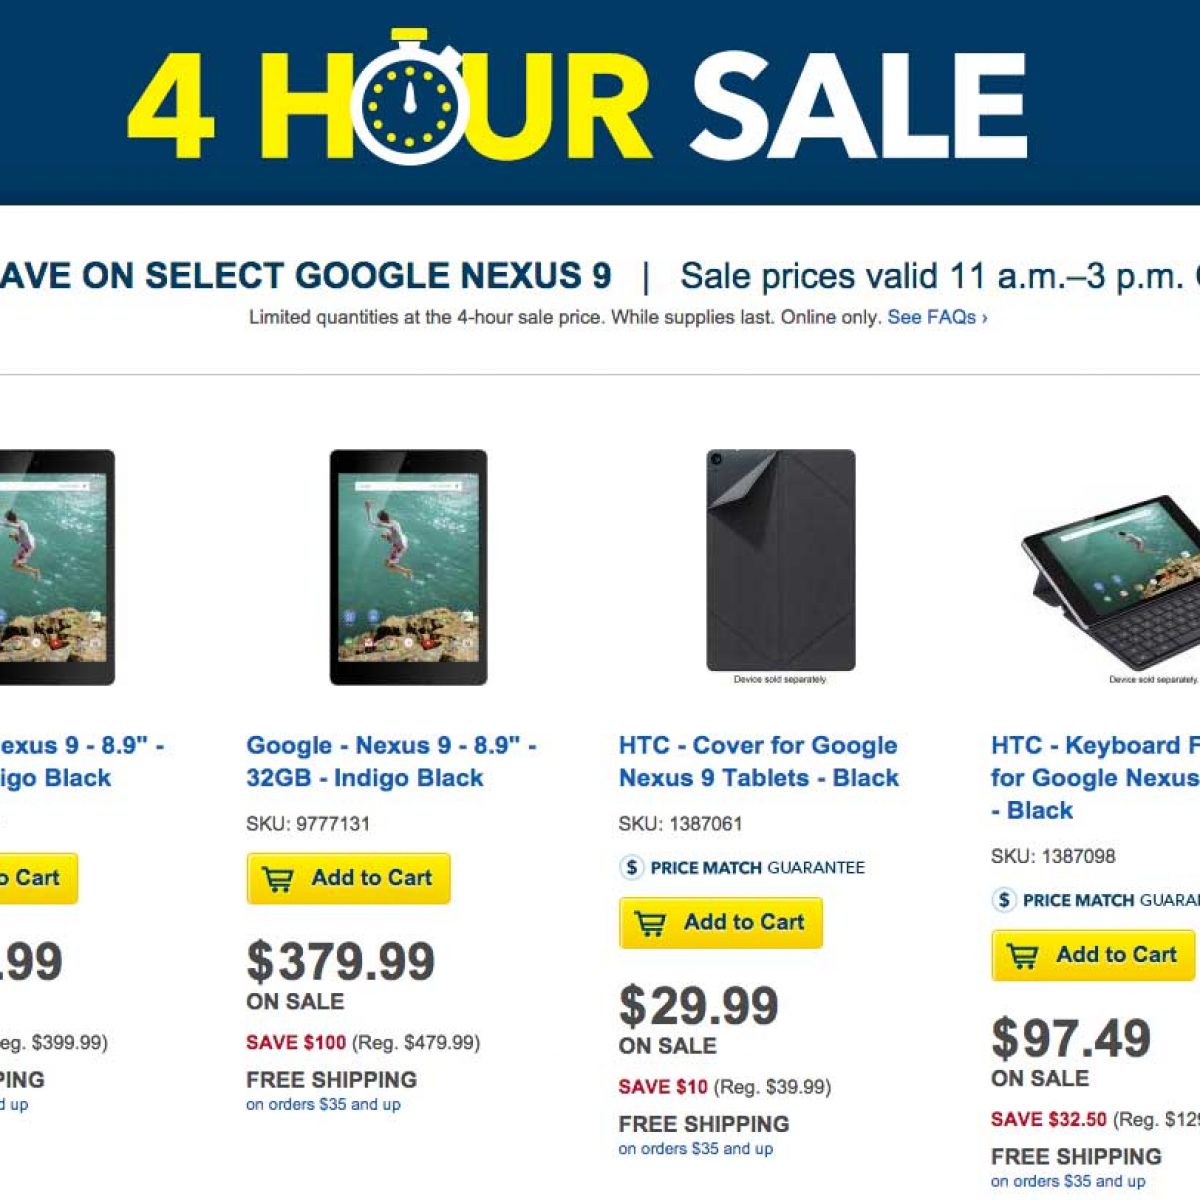1200x1200 pixels.
Task: Click the cart icon for the HTC Cover
Action: (x=650, y=923)
